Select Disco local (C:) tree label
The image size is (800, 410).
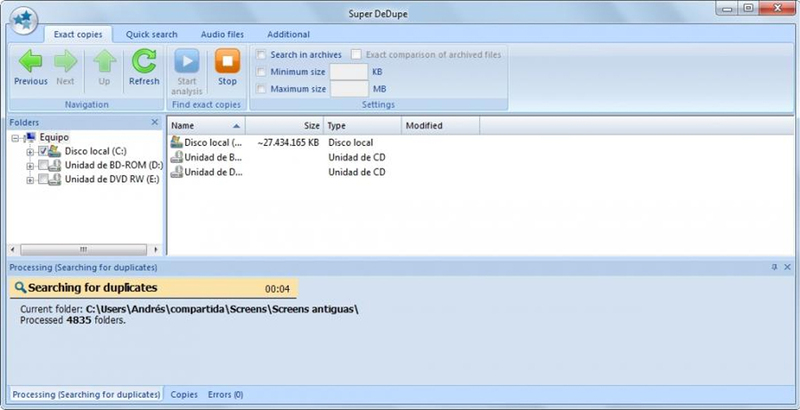[x=95, y=151]
